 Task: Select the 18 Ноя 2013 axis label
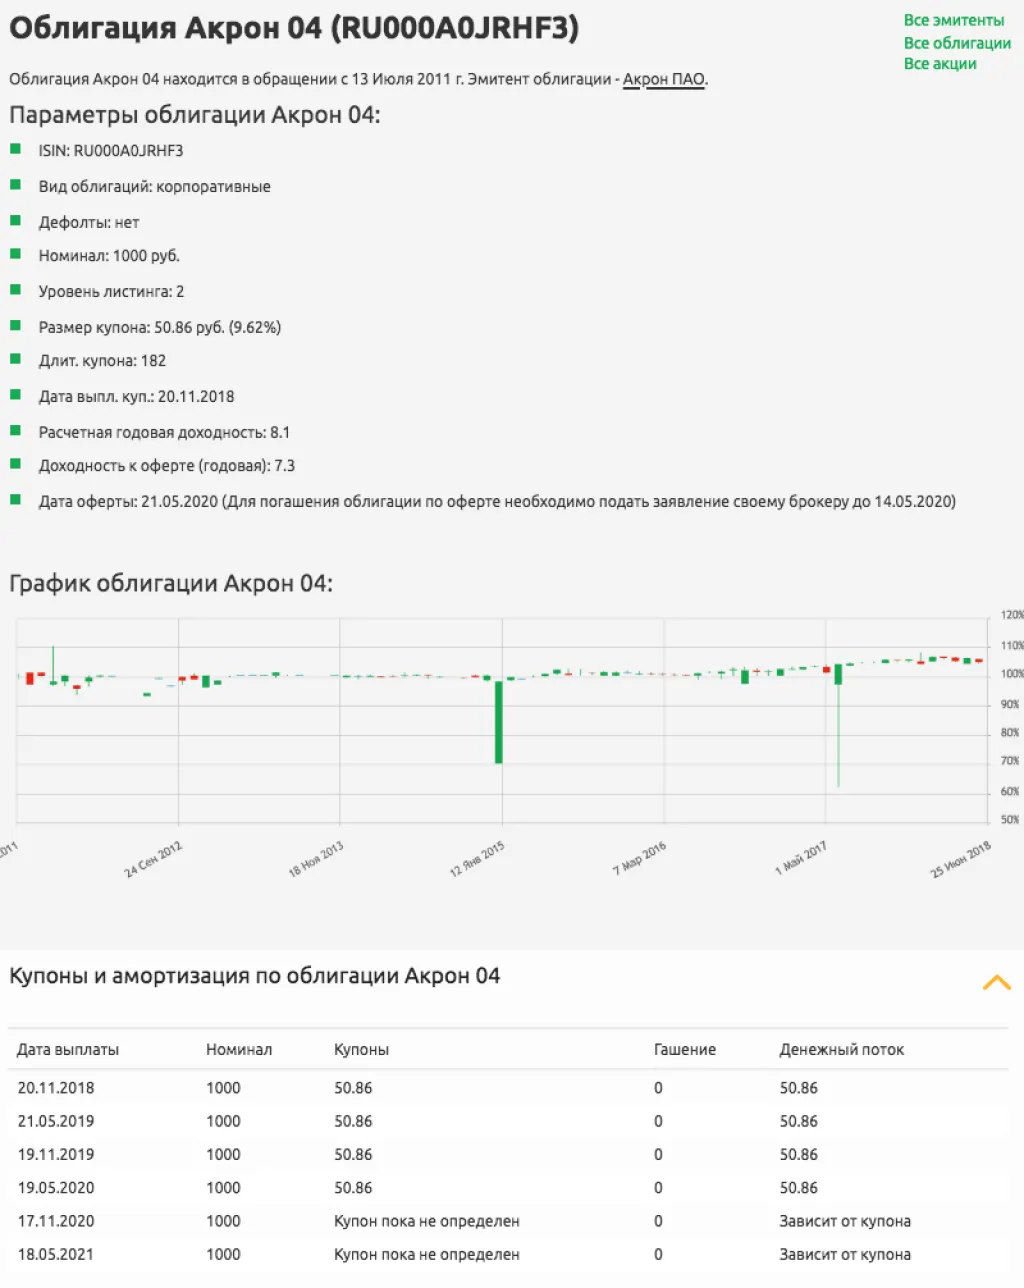pyautogui.click(x=316, y=859)
